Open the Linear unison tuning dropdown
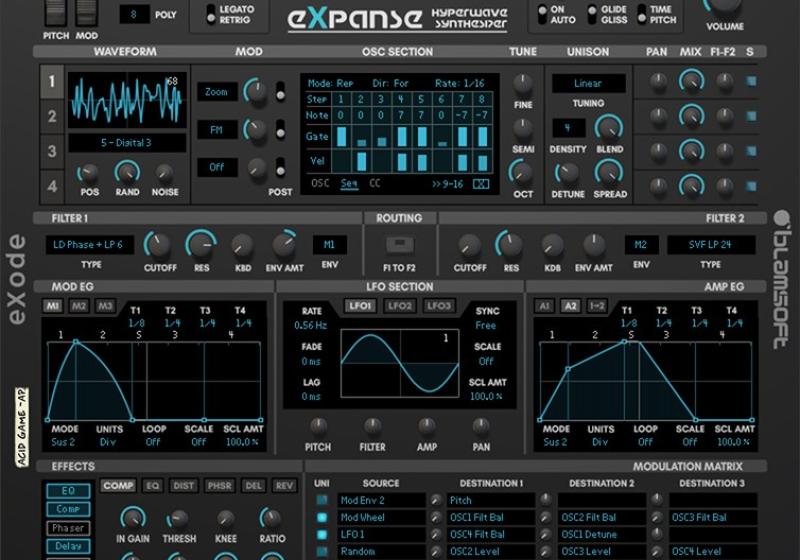Viewport: 800px width, 560px height. pos(588,83)
